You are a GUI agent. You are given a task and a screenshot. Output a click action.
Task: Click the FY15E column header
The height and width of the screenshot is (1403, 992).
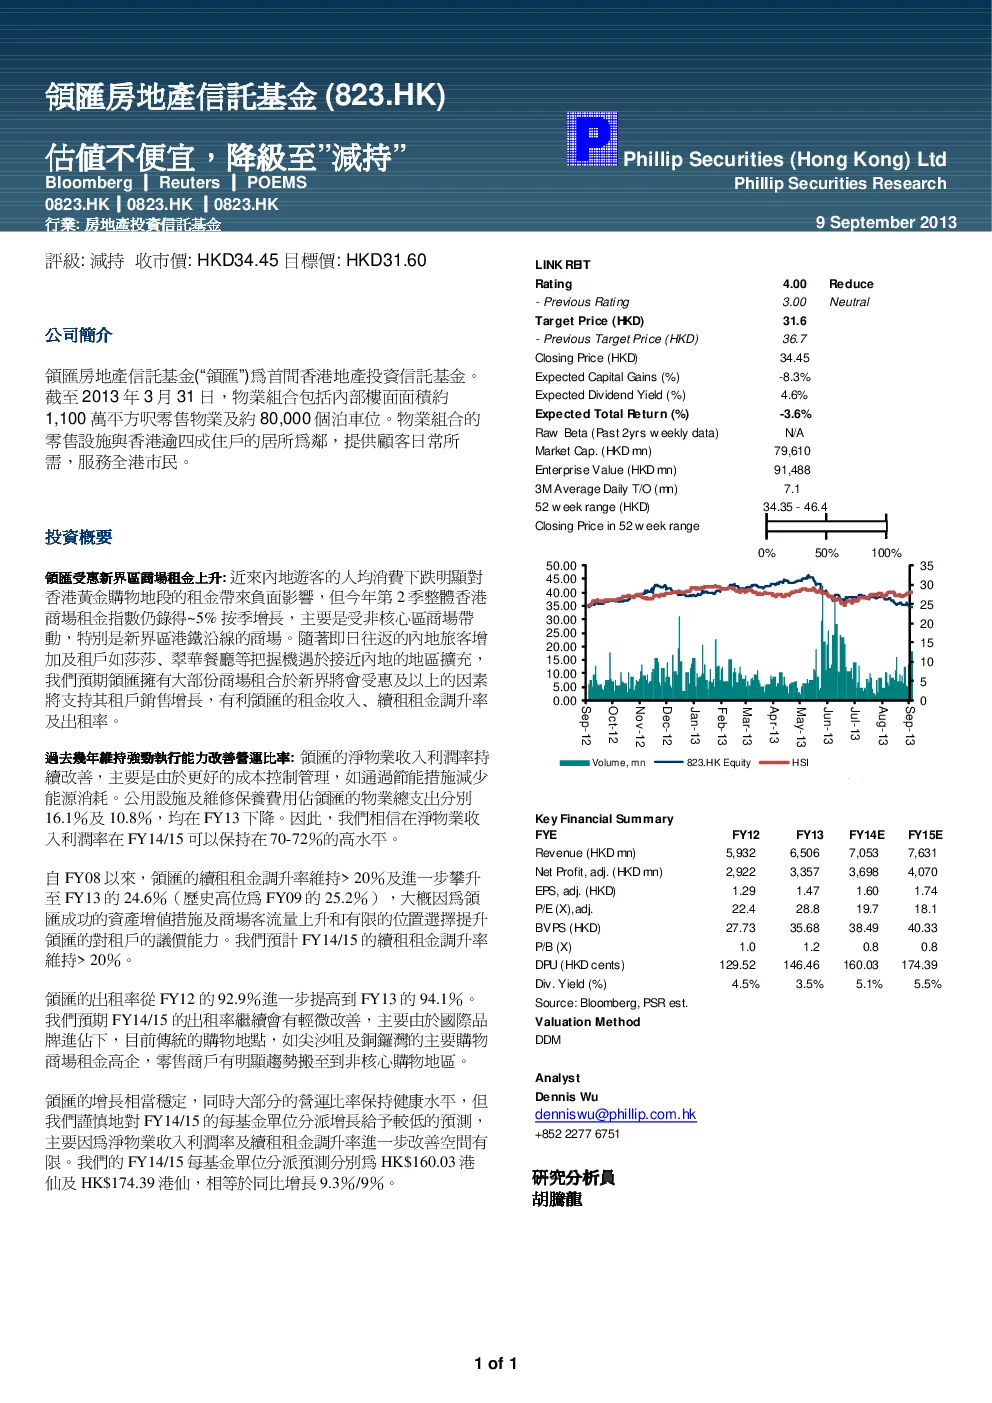pos(925,835)
